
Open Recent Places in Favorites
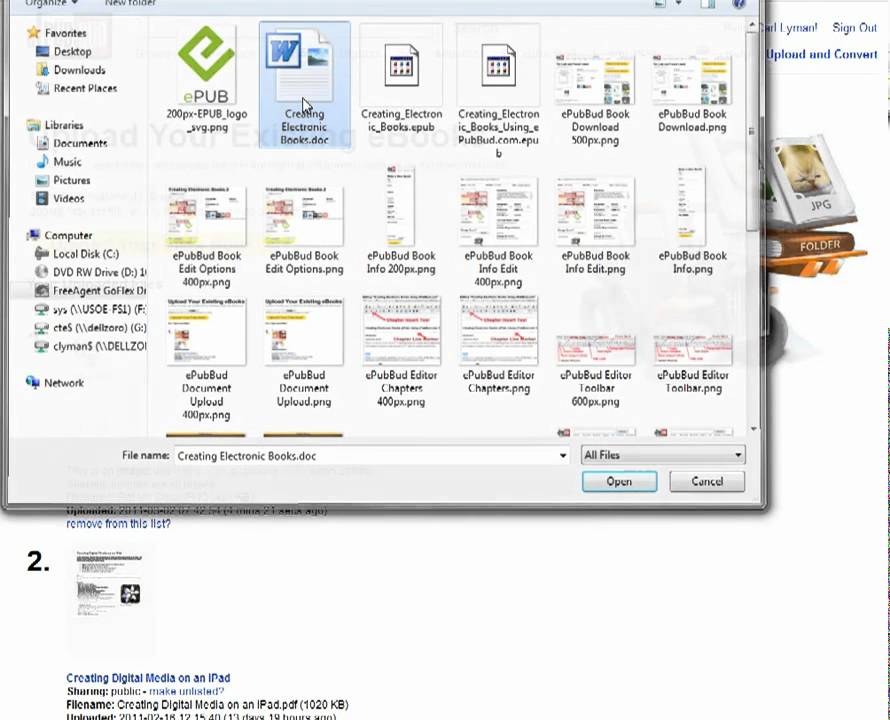pos(84,89)
